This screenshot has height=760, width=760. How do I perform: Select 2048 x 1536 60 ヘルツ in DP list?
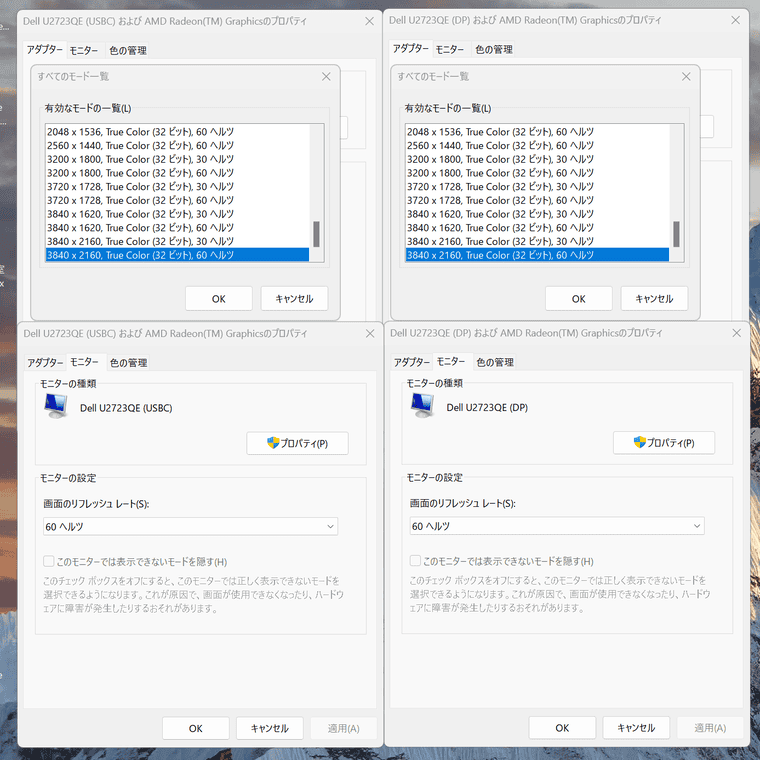click(538, 132)
